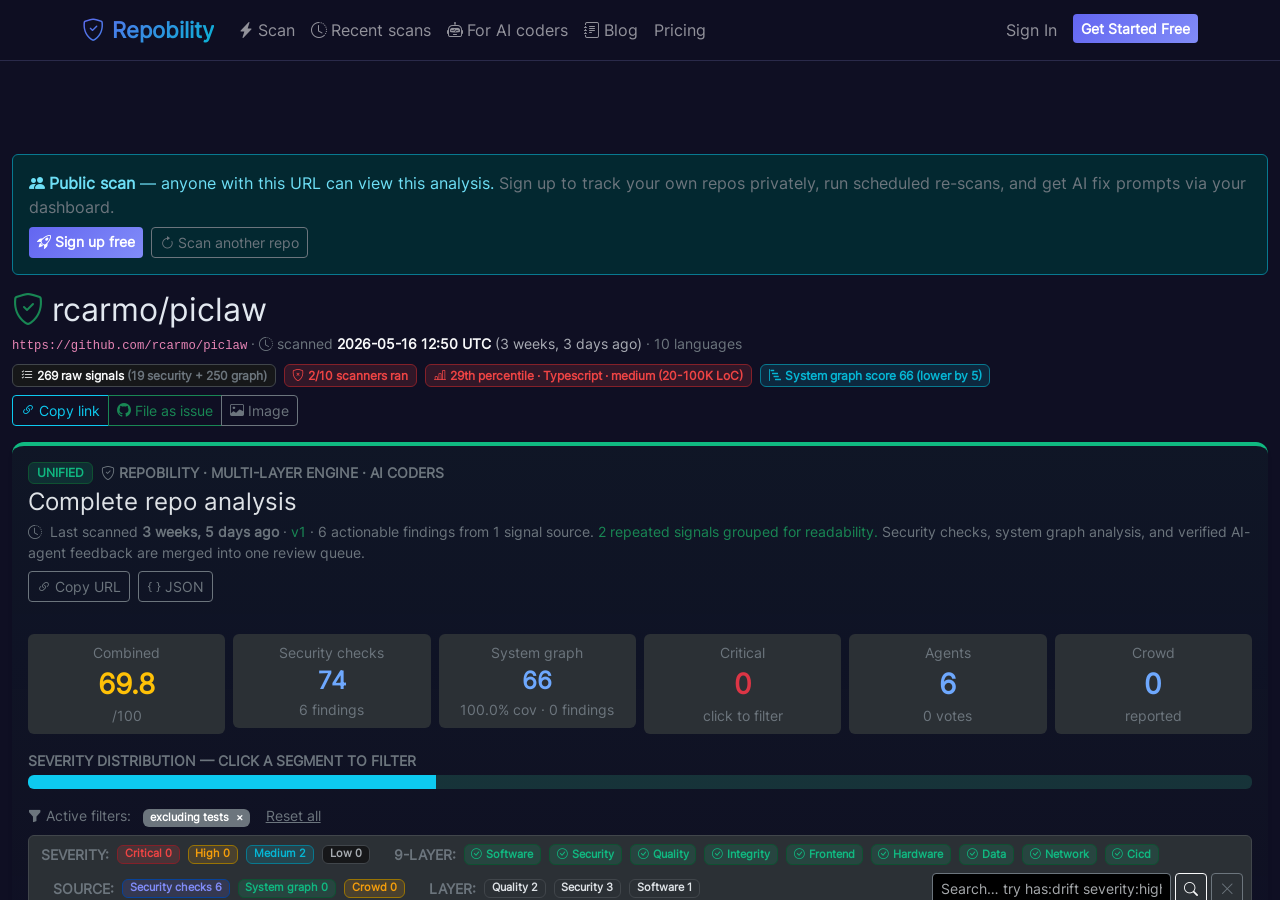
Task: Click the 2 repeated signals grouped text
Action: click(738, 532)
